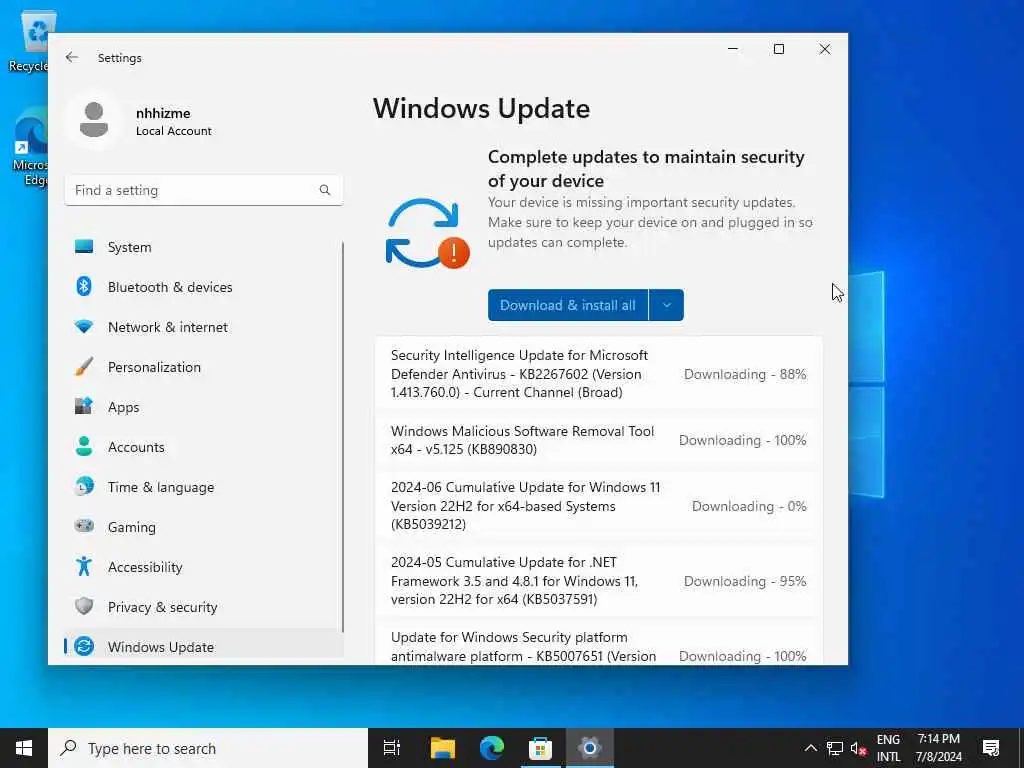Open the Apps icon in sidebar

coord(84,406)
